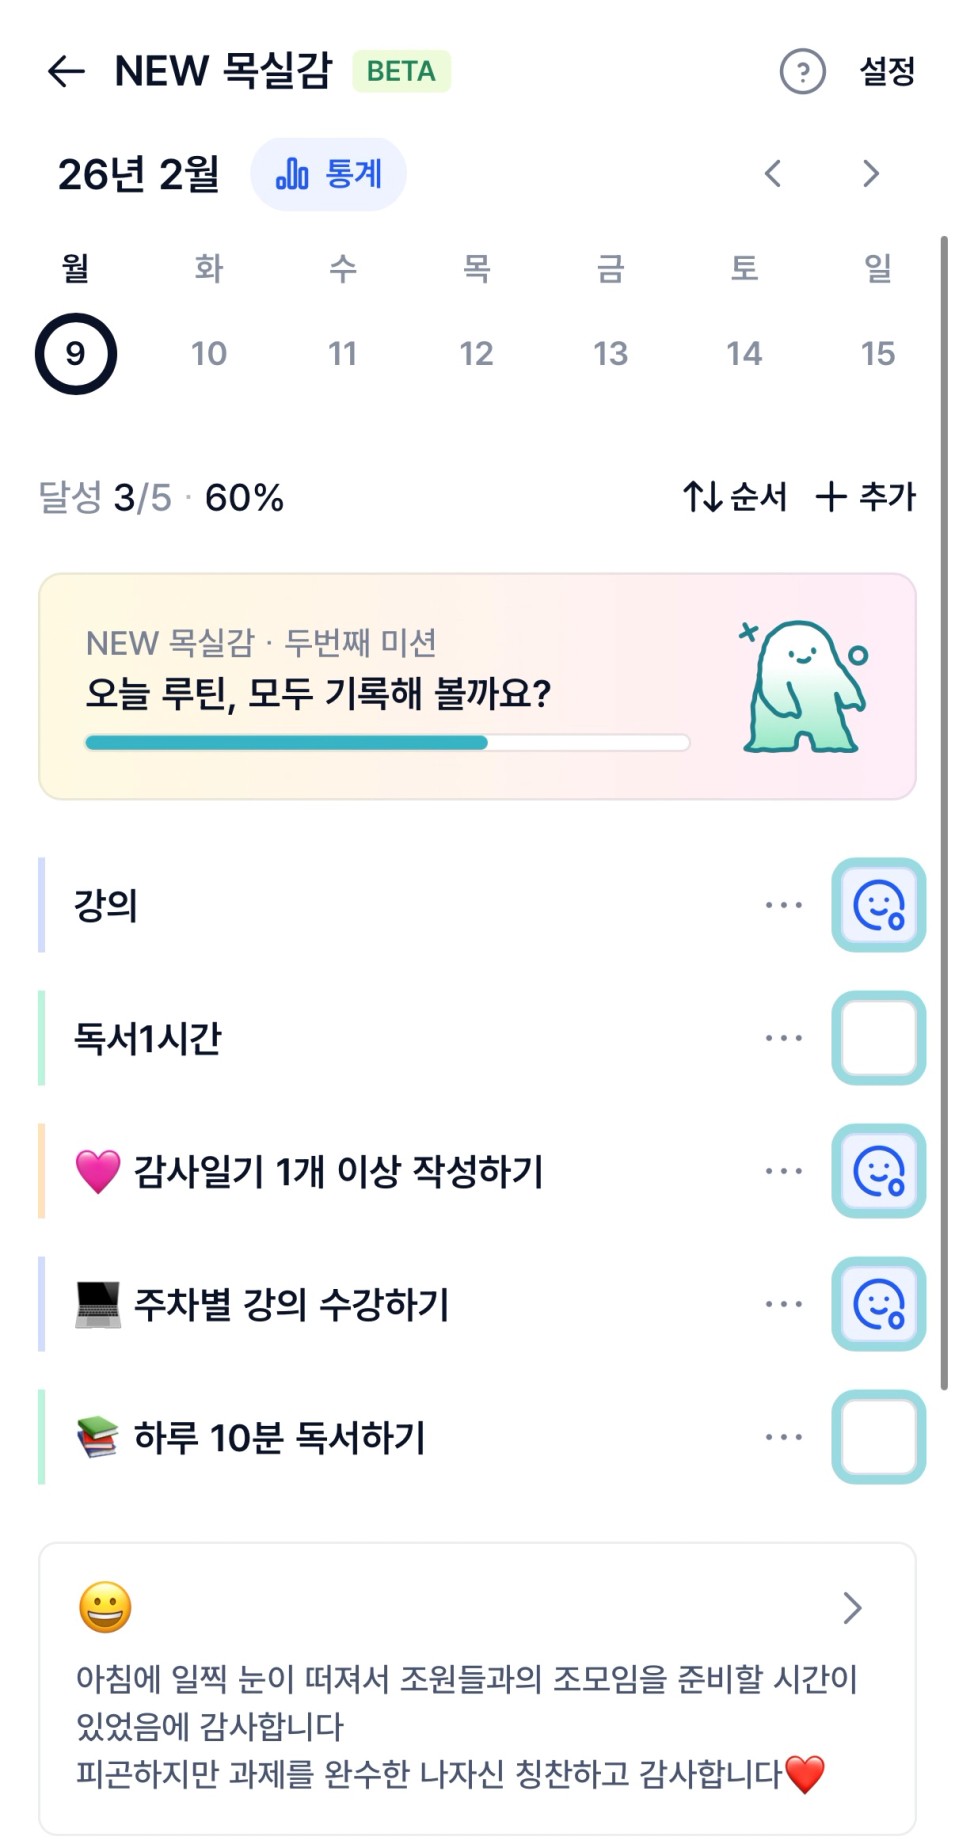Open the help question mark icon
This screenshot has height=1844, width=955.
(x=802, y=72)
